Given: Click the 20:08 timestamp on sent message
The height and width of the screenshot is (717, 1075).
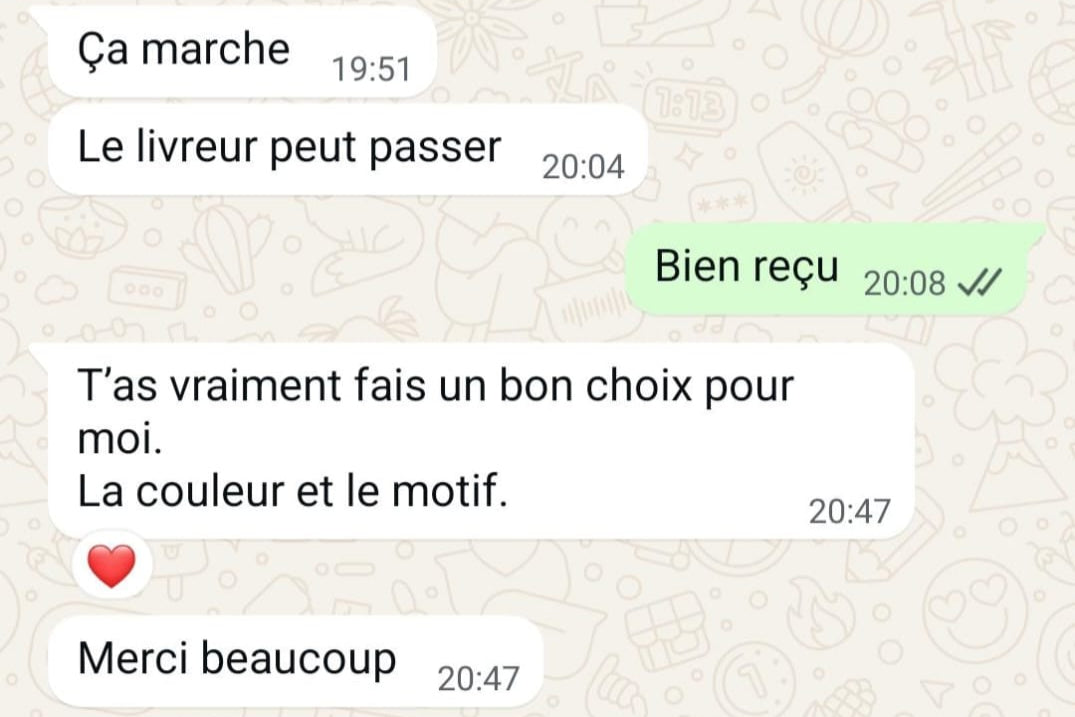Looking at the screenshot, I should point(904,283).
